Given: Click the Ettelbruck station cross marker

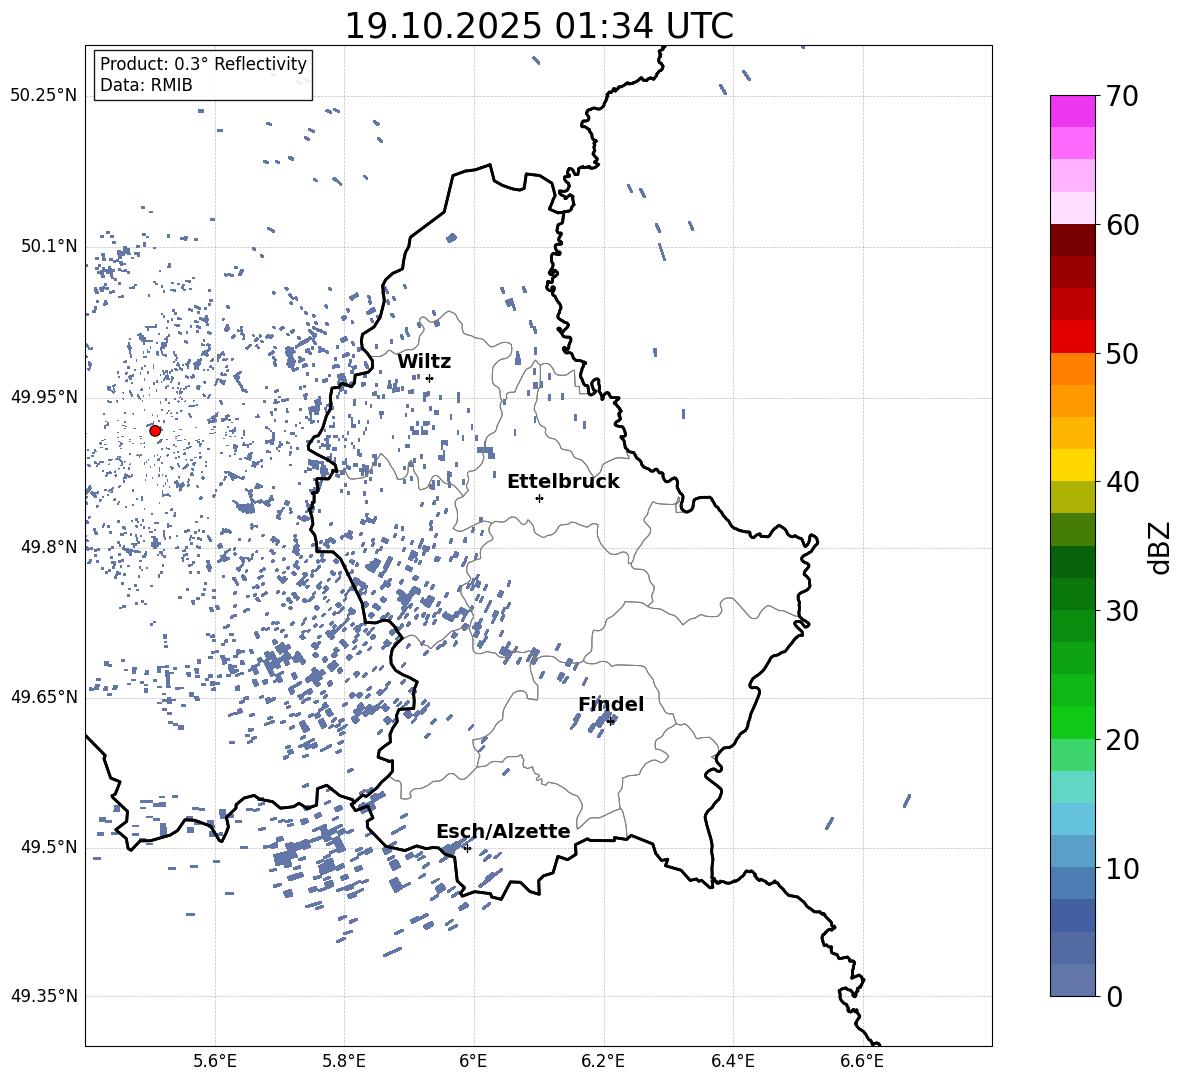Looking at the screenshot, I should click(539, 498).
